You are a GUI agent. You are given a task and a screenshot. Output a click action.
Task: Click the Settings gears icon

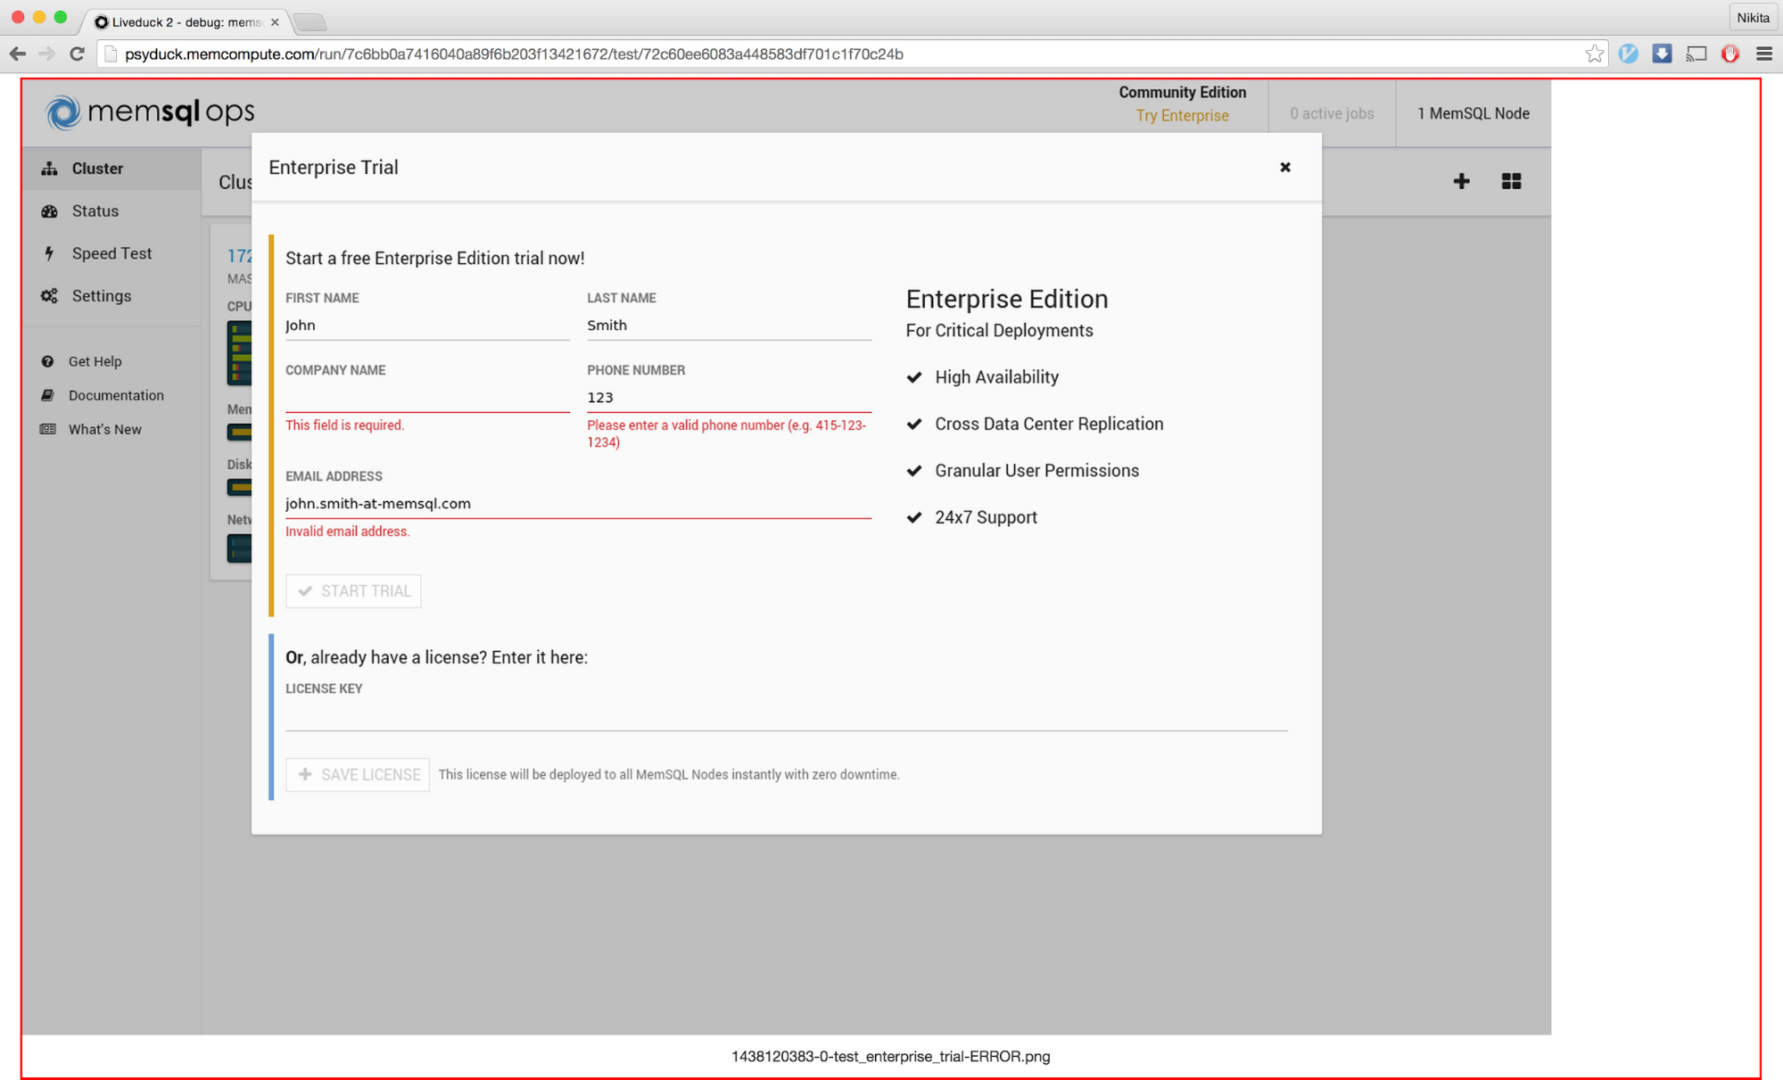coord(49,296)
